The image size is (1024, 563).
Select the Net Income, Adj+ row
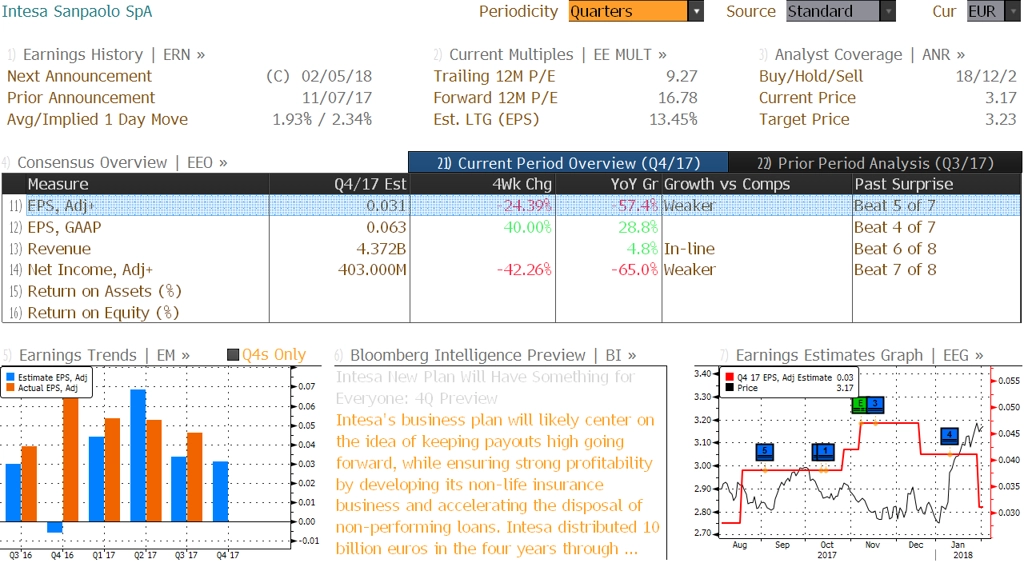(x=511, y=269)
